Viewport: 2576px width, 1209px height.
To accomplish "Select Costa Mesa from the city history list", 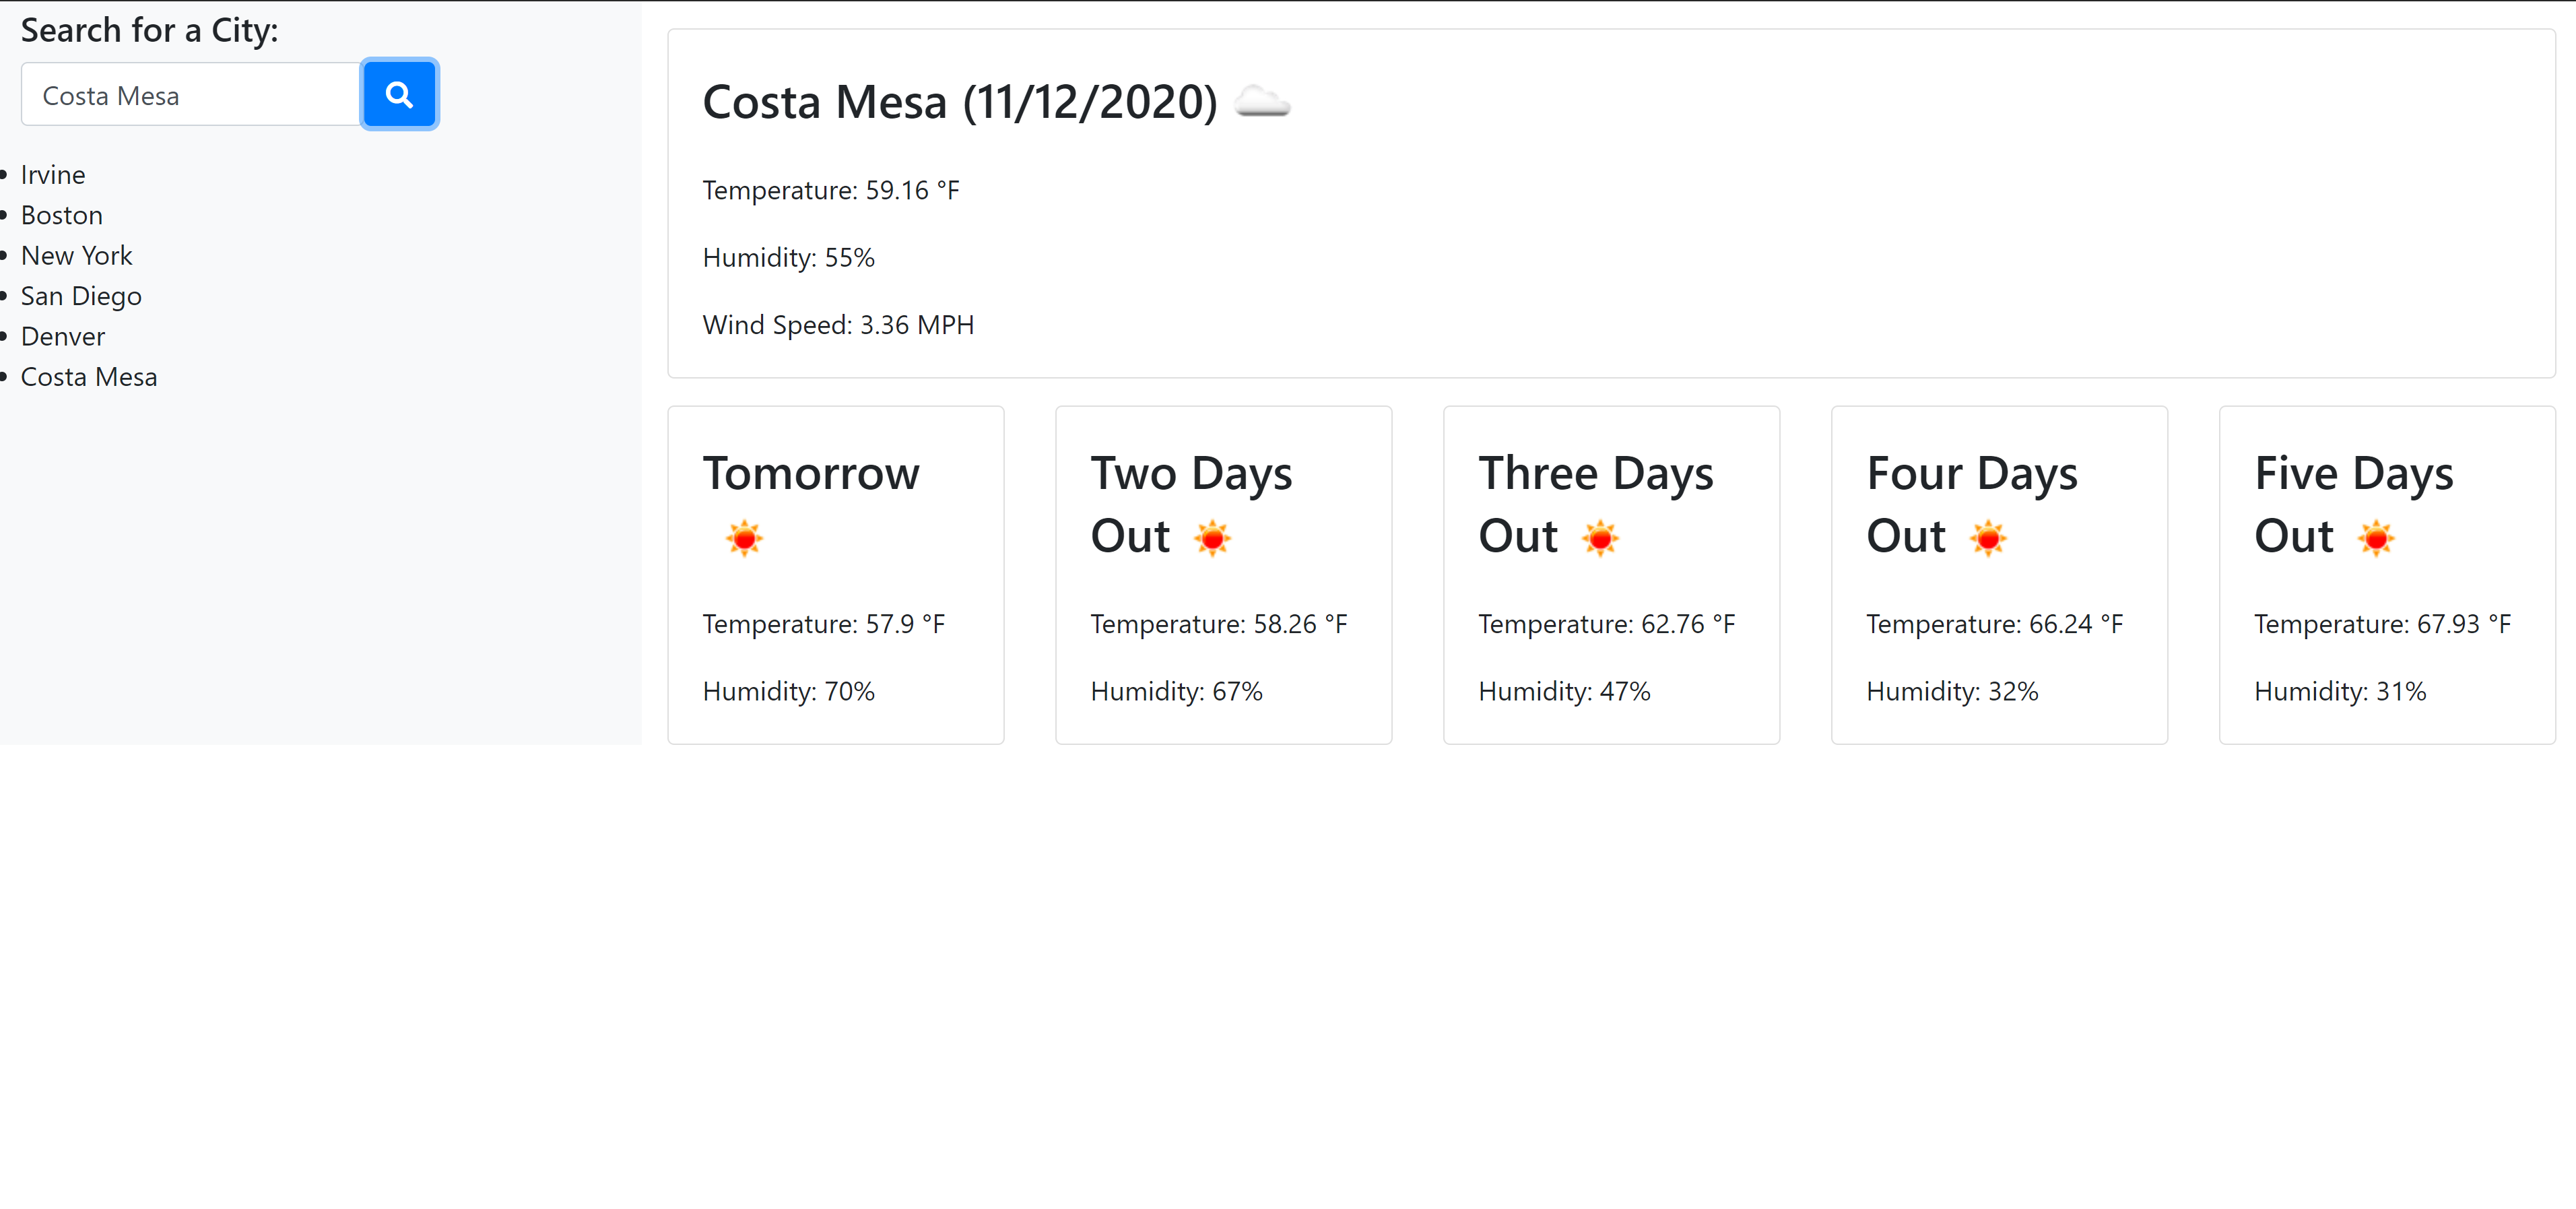I will (x=89, y=377).
